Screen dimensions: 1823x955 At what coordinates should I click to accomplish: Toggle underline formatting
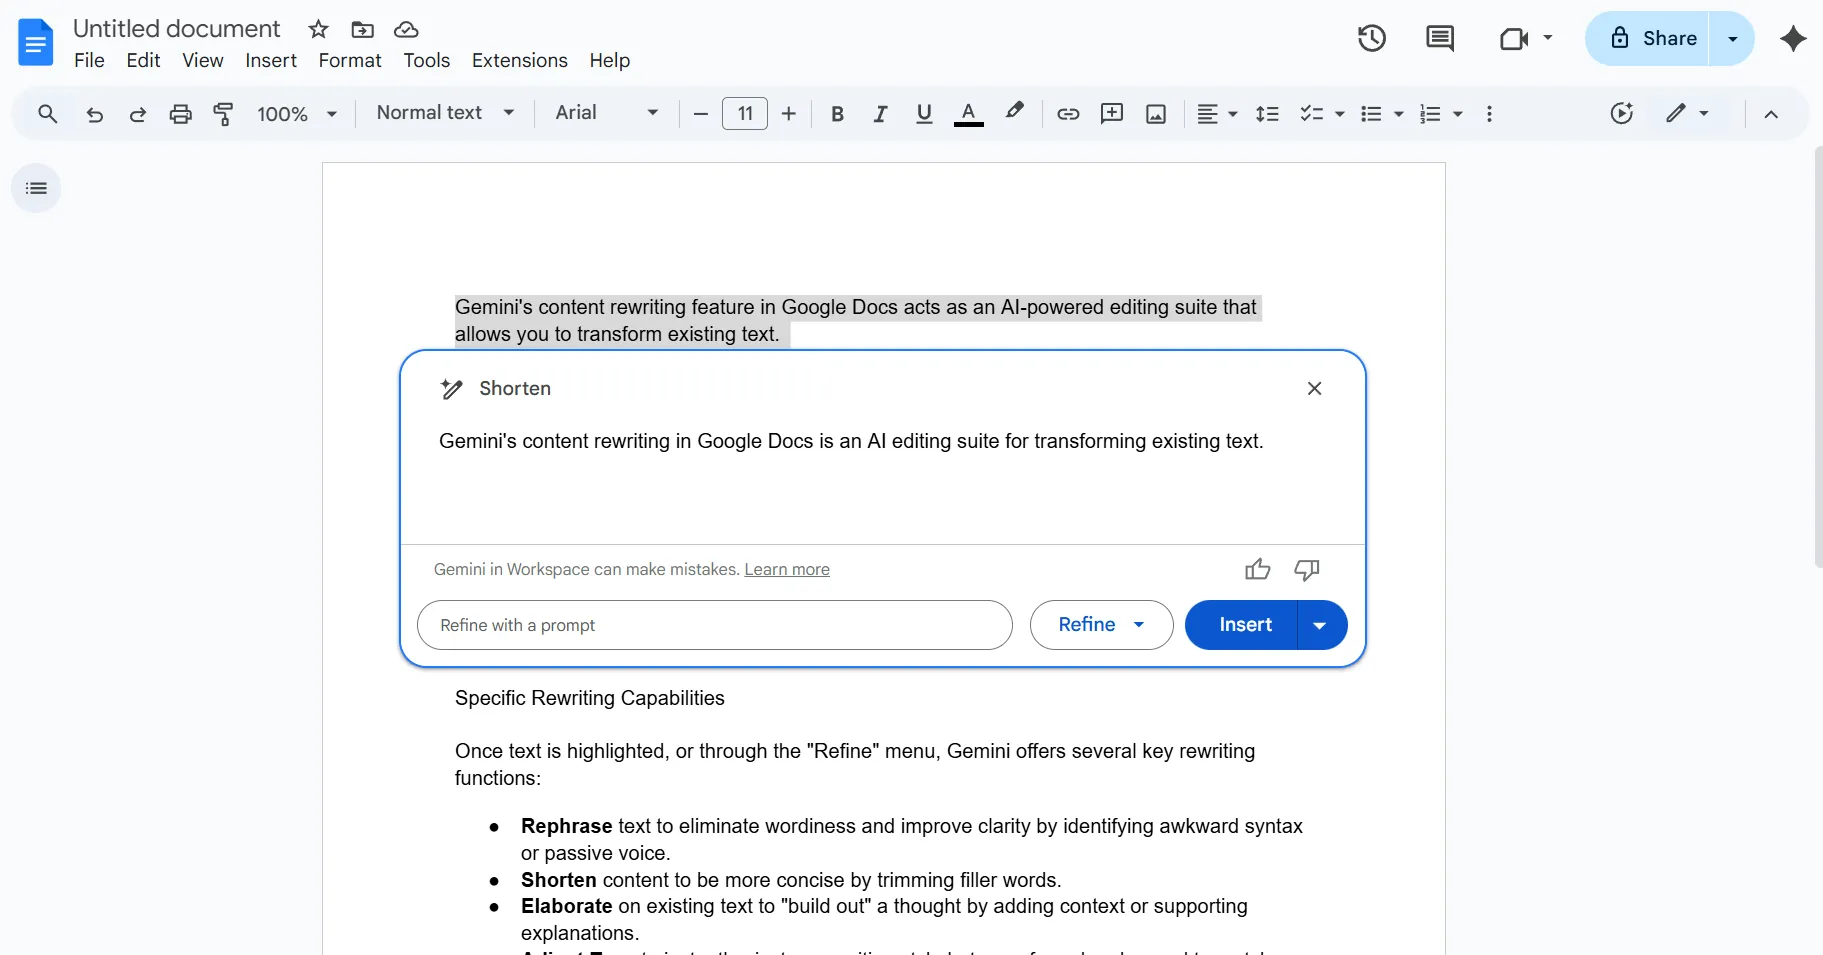(x=924, y=114)
